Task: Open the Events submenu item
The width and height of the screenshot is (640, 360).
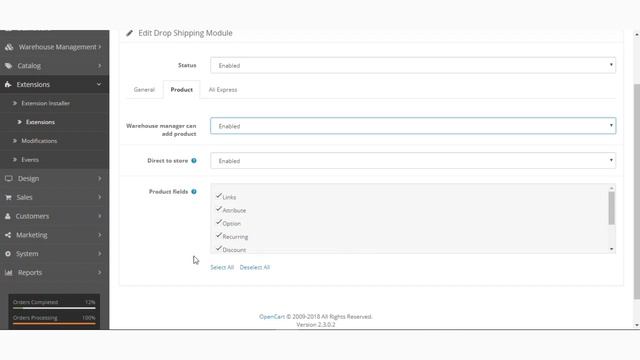Action: click(30, 160)
